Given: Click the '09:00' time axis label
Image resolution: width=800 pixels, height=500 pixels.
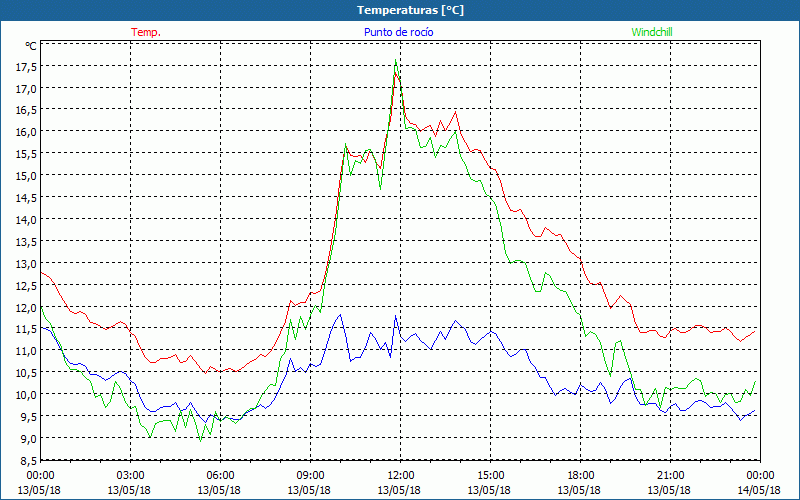Looking at the screenshot, I should (310, 475).
